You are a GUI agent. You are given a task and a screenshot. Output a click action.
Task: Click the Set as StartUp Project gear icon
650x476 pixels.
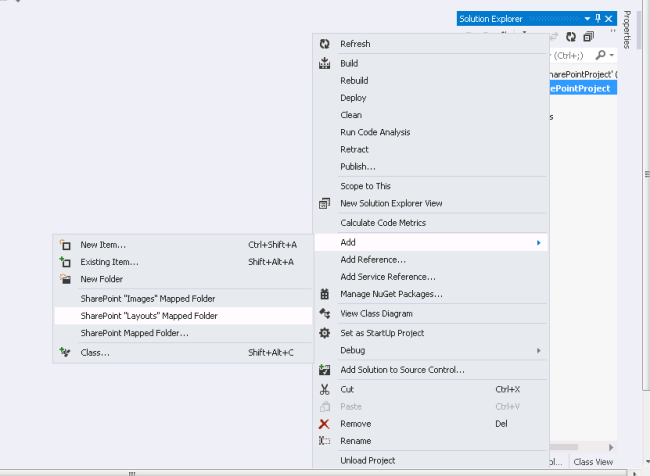point(325,333)
